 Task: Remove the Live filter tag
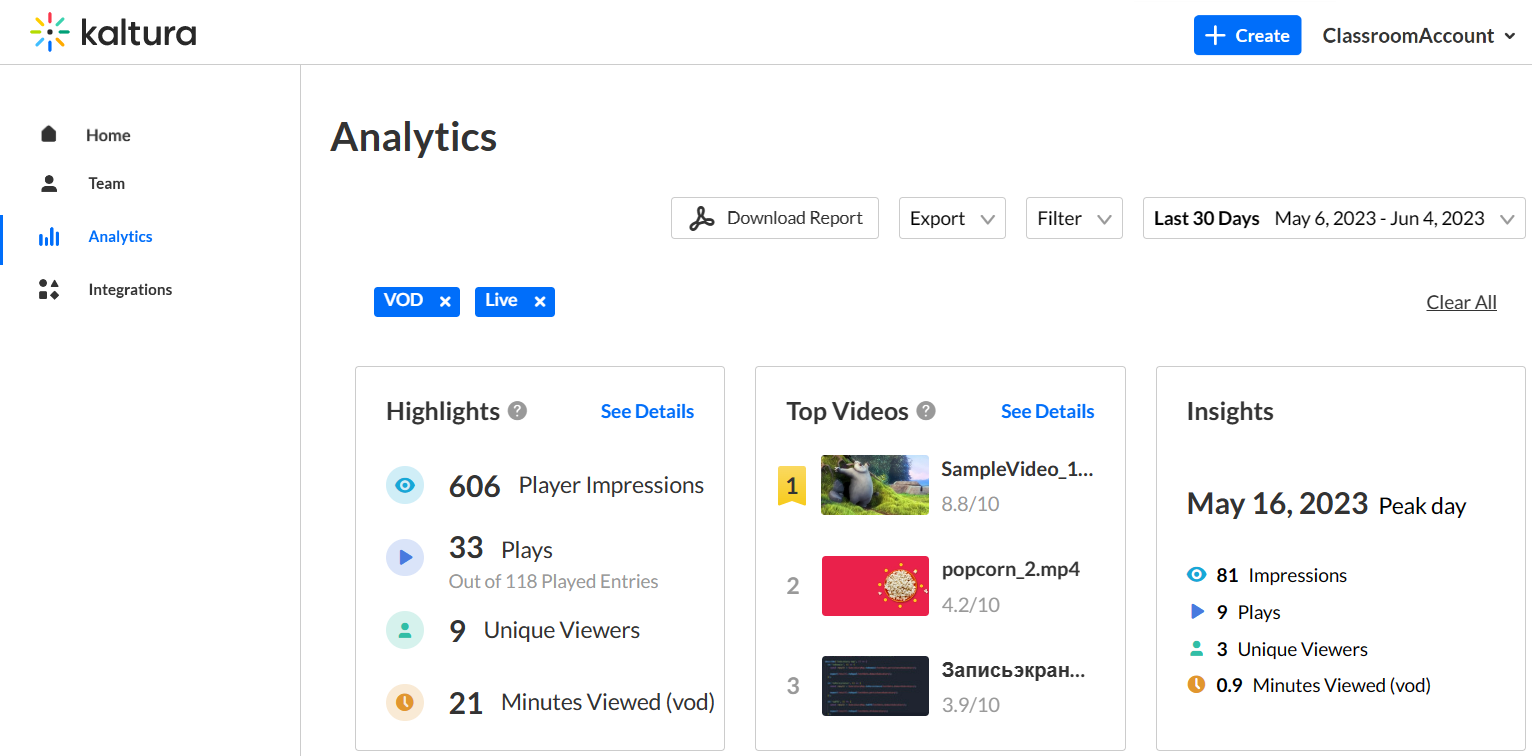540,302
